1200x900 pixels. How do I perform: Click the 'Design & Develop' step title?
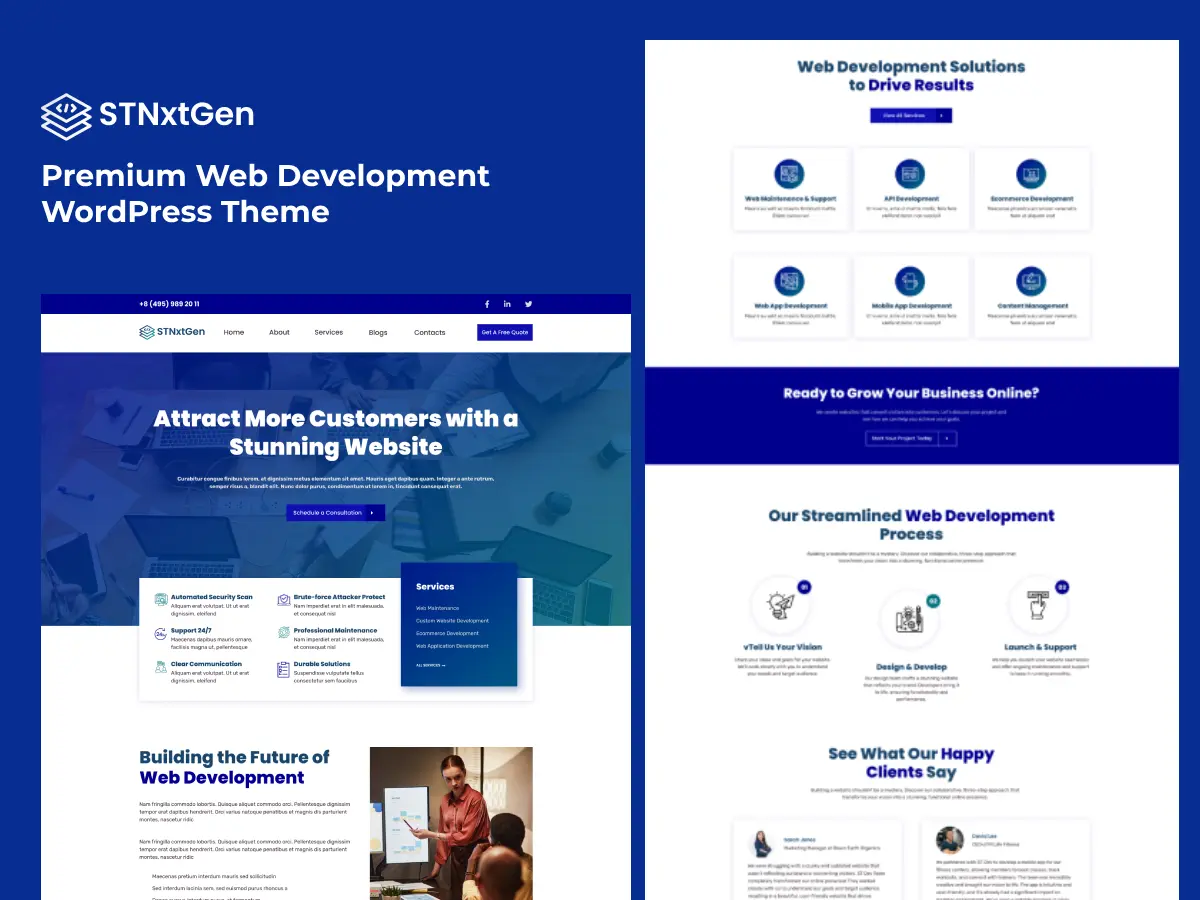[911, 667]
